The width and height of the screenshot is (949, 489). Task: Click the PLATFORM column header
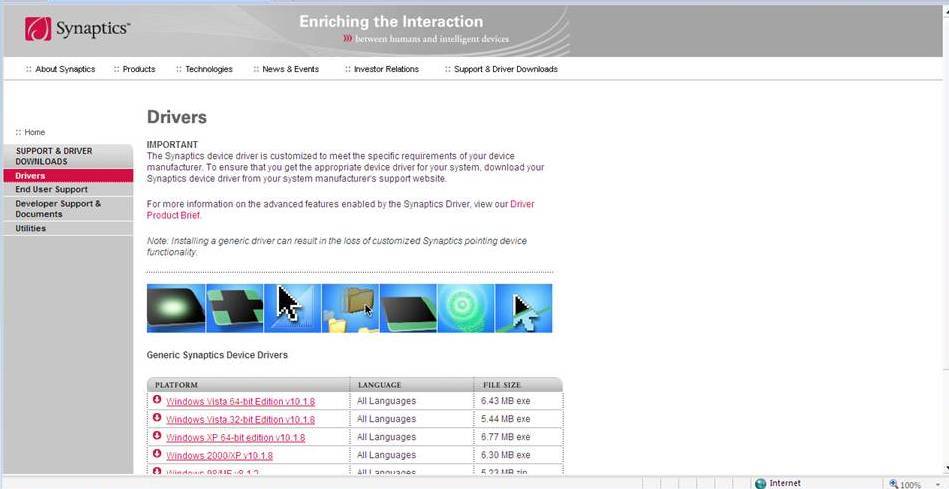click(x=176, y=385)
